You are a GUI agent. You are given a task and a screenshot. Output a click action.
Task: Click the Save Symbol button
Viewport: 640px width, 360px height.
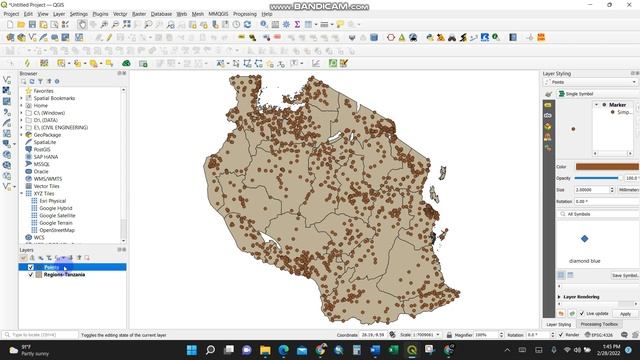coord(625,276)
